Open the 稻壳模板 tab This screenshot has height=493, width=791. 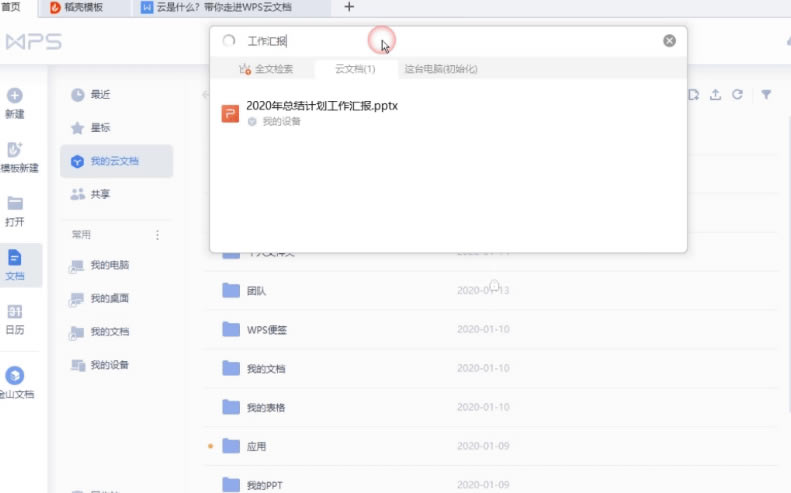(x=85, y=7)
